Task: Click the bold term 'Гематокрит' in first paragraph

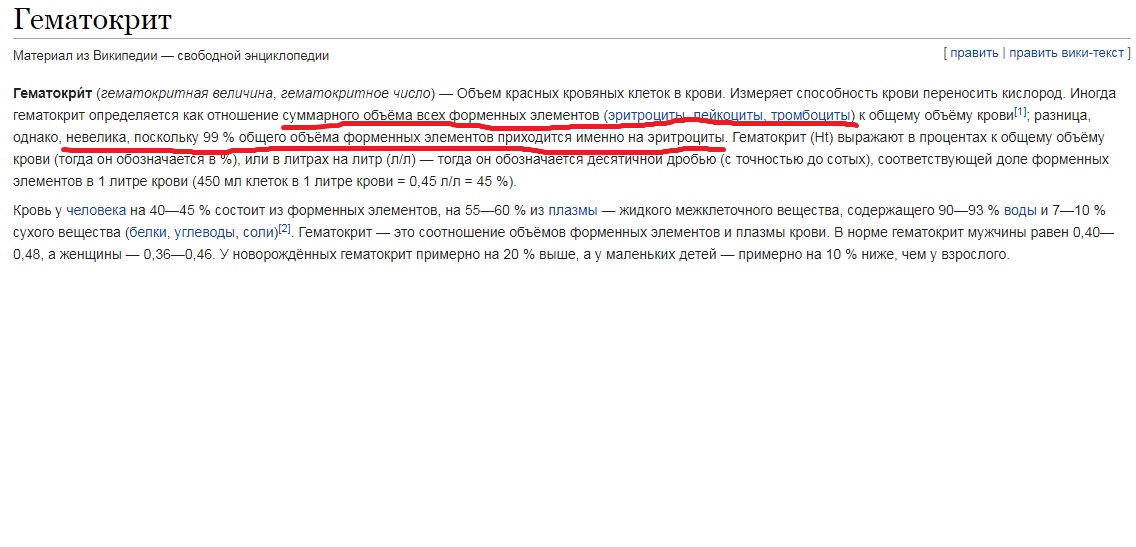Action: 52,93
